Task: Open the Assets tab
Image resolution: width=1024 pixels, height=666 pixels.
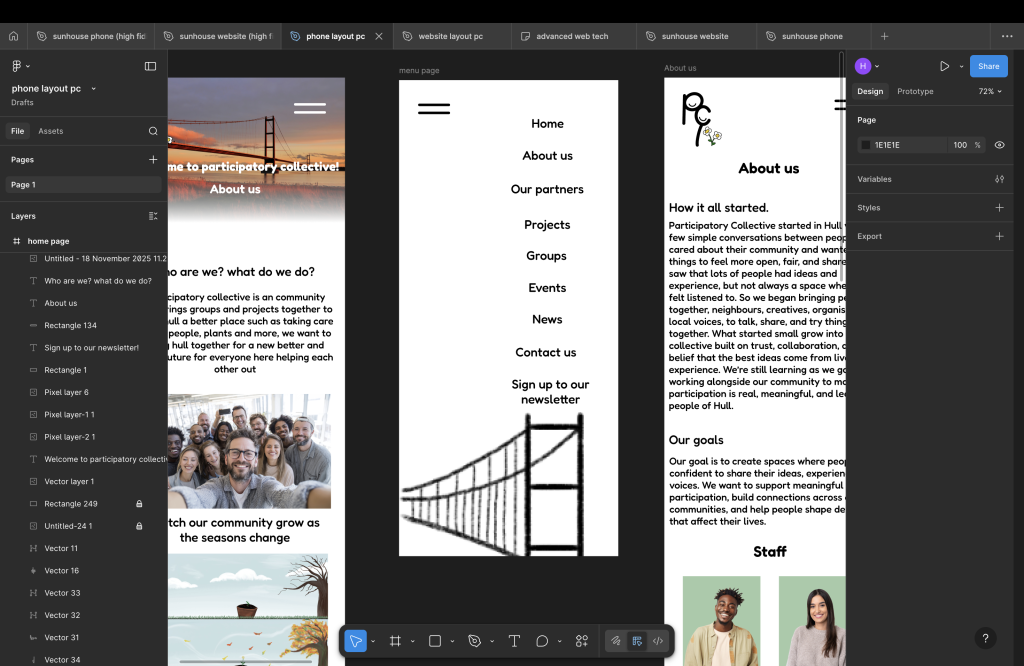Action: [x=50, y=131]
